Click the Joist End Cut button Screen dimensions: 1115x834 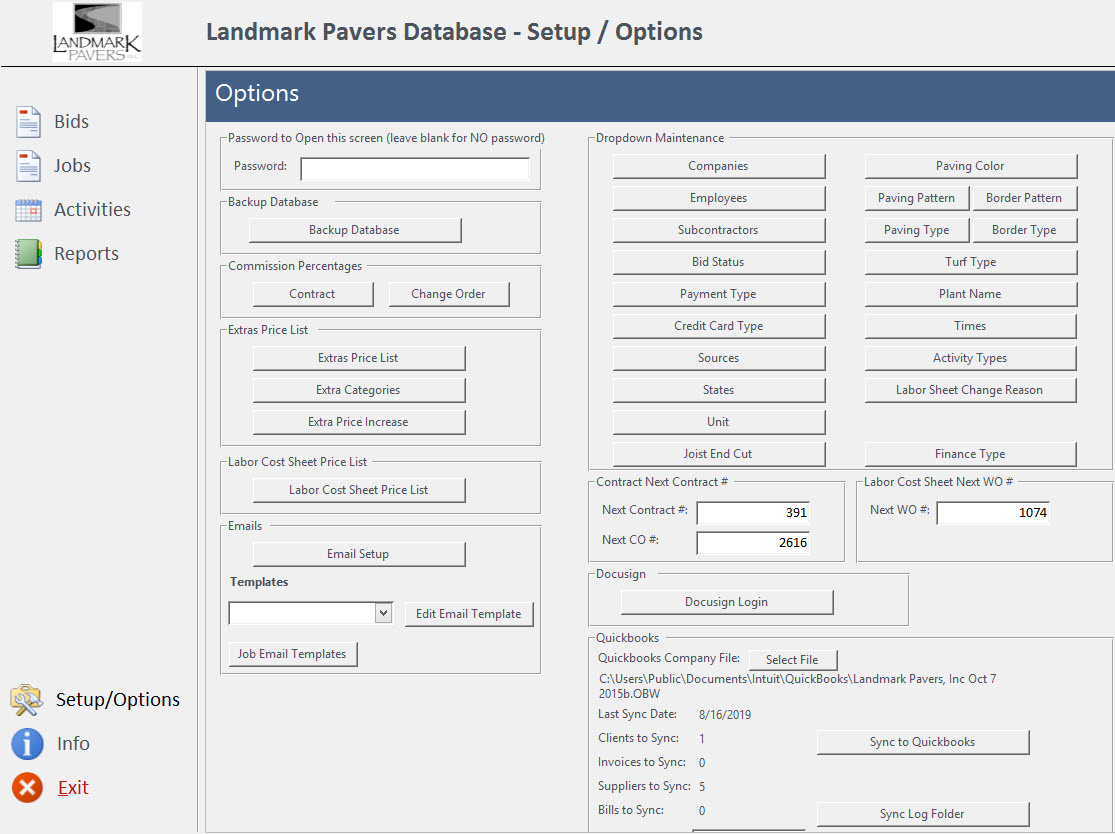[719, 454]
